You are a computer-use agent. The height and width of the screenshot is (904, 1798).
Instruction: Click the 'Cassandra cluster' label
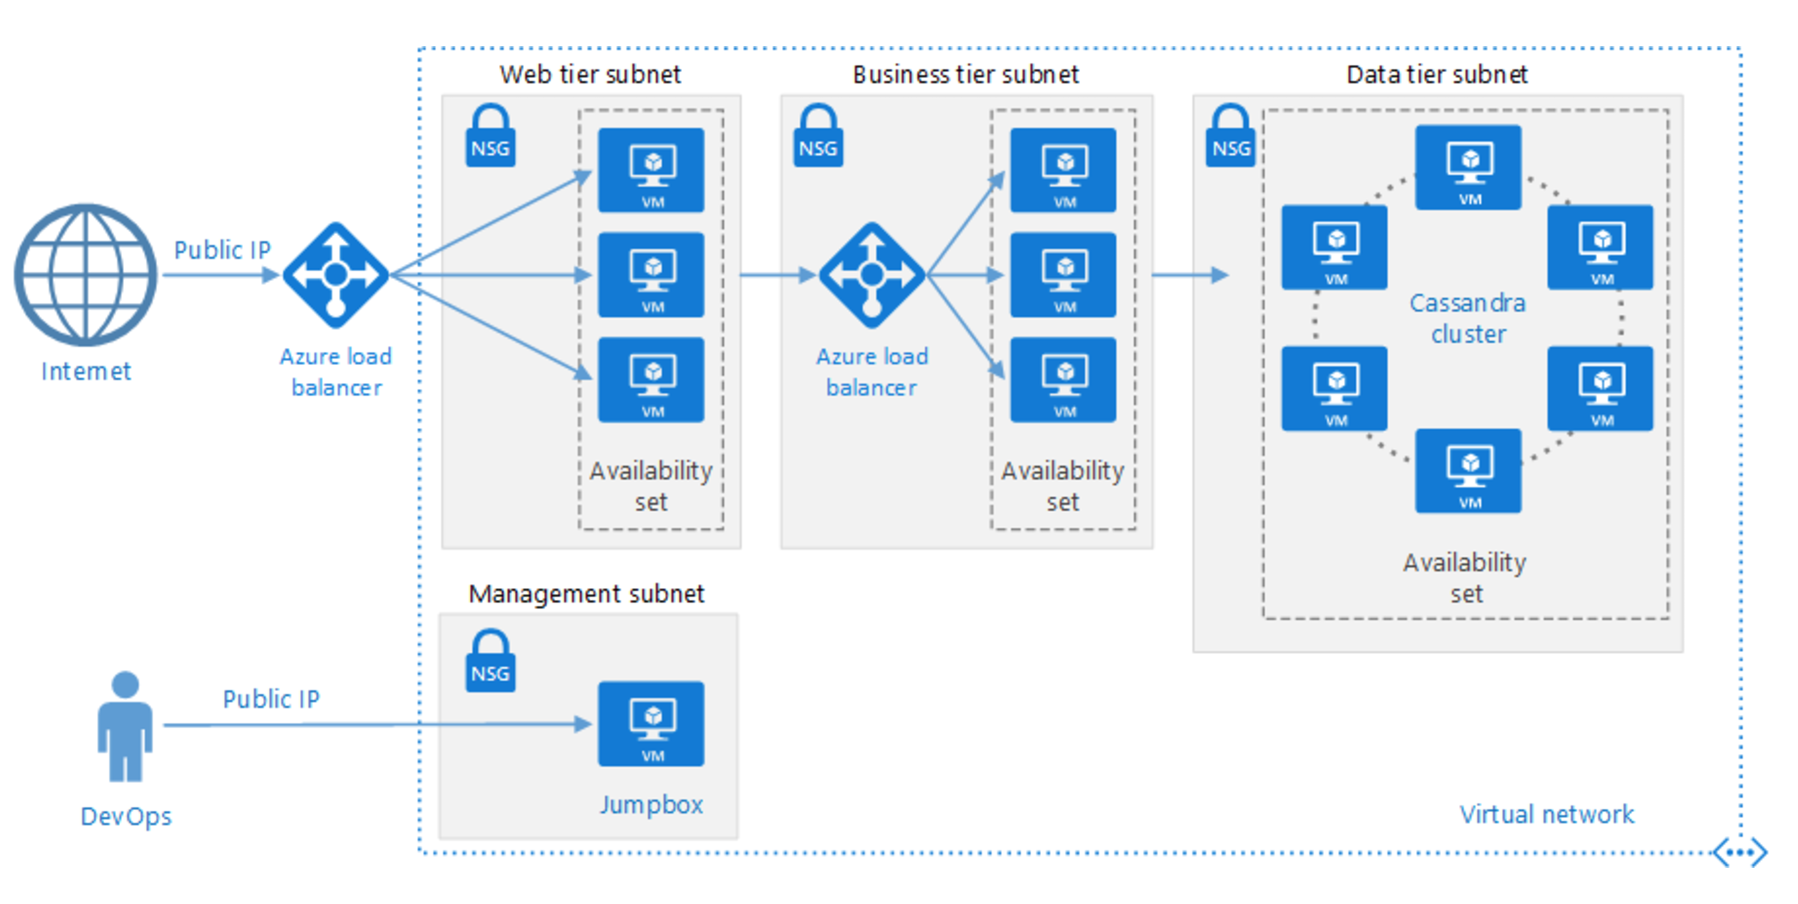(1468, 318)
